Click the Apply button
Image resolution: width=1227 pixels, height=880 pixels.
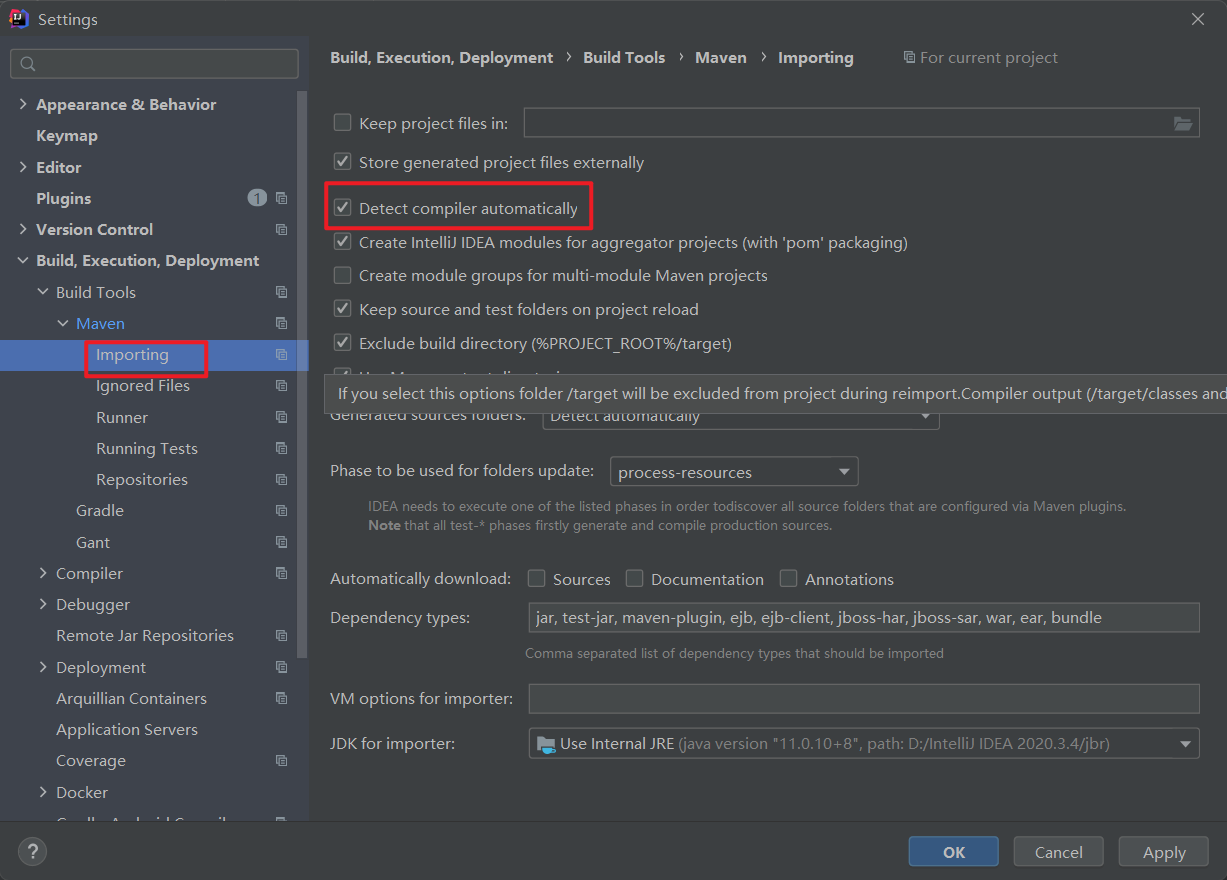pyautogui.click(x=1164, y=852)
